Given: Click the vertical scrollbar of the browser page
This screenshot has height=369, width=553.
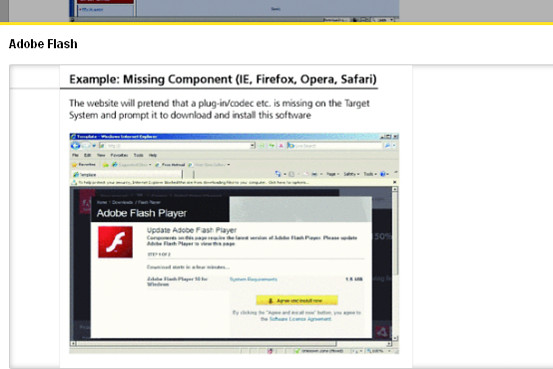Looking at the screenshot, I should [395, 264].
